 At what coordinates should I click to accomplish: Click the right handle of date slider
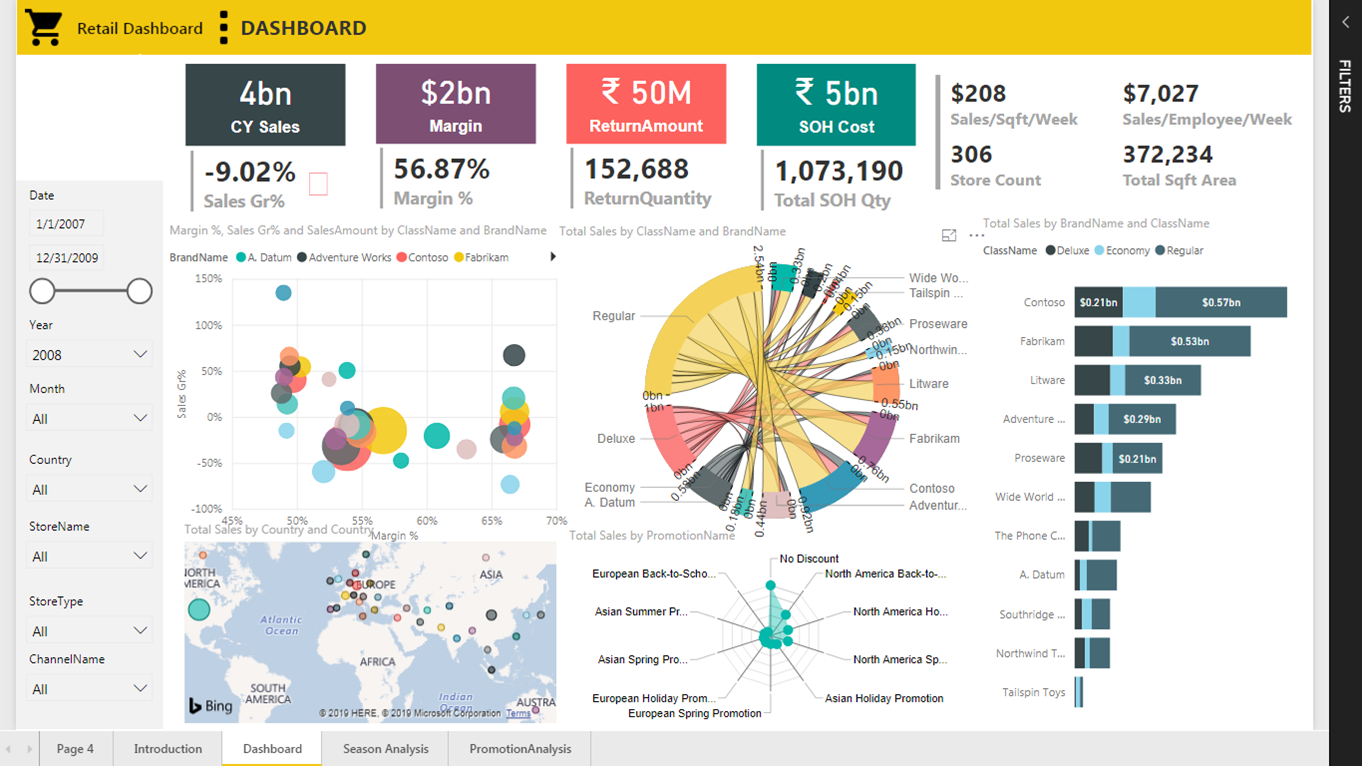(140, 291)
